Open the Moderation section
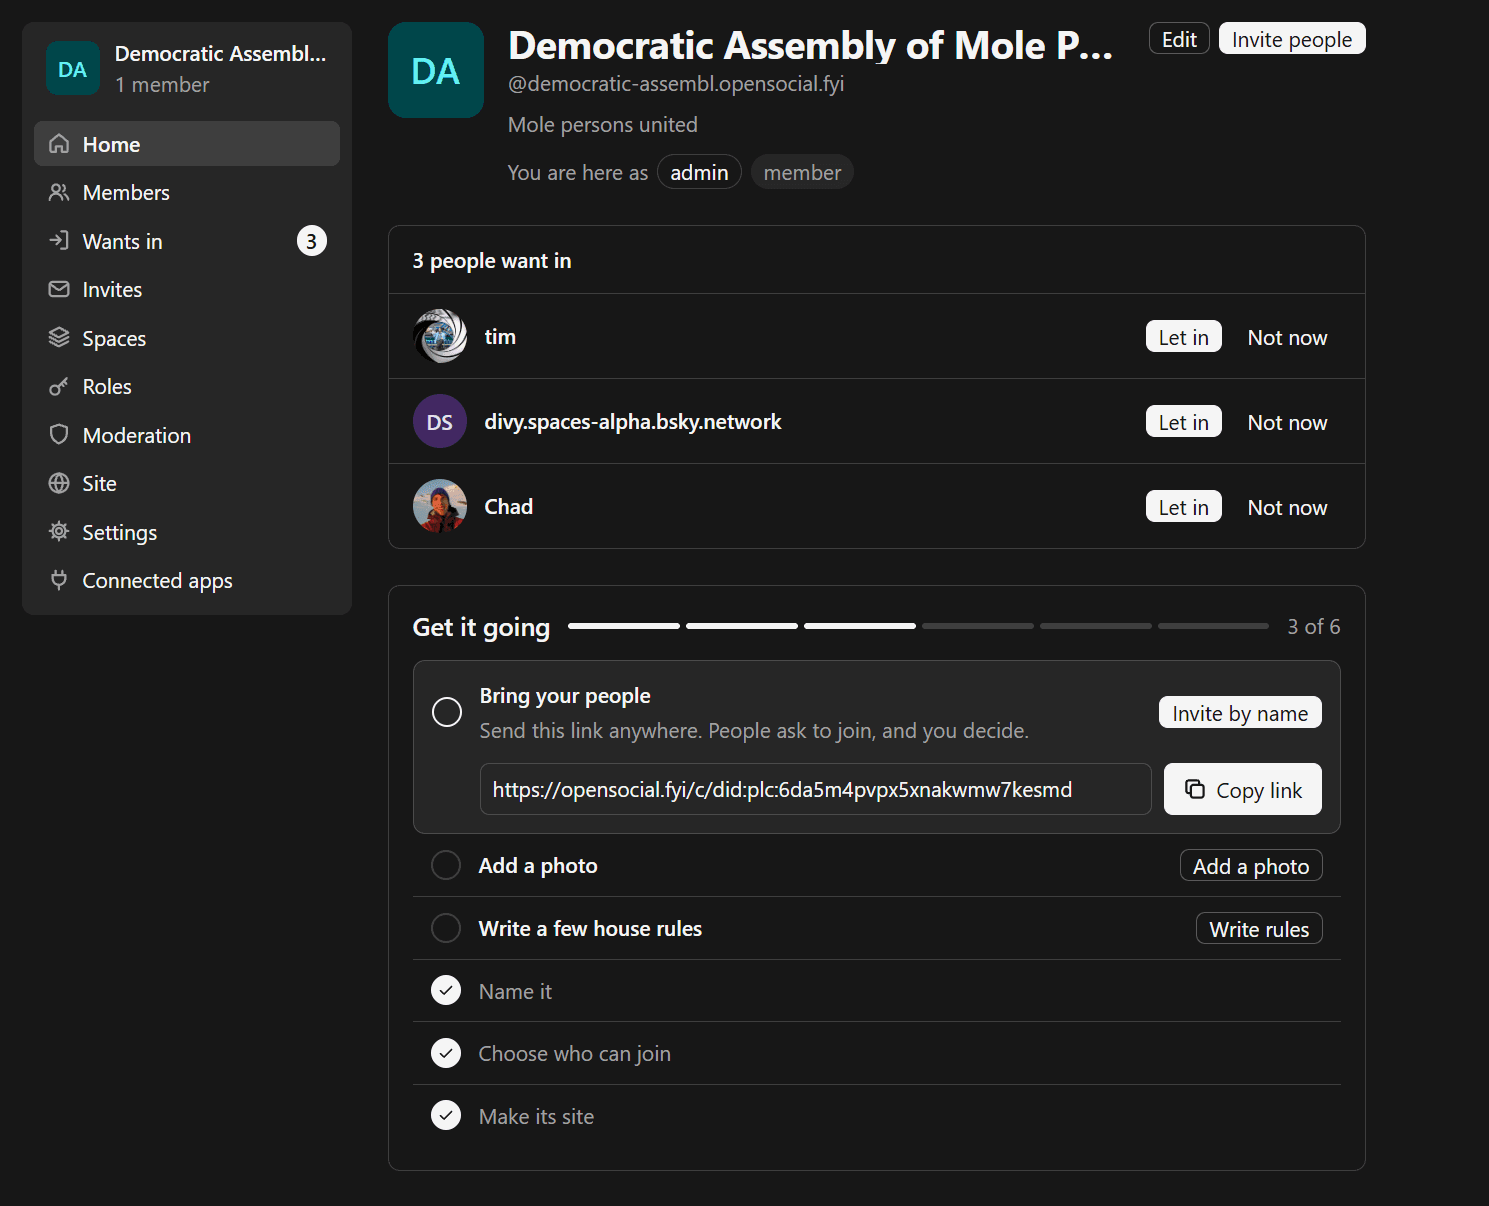Image resolution: width=1489 pixels, height=1206 pixels. point(187,435)
